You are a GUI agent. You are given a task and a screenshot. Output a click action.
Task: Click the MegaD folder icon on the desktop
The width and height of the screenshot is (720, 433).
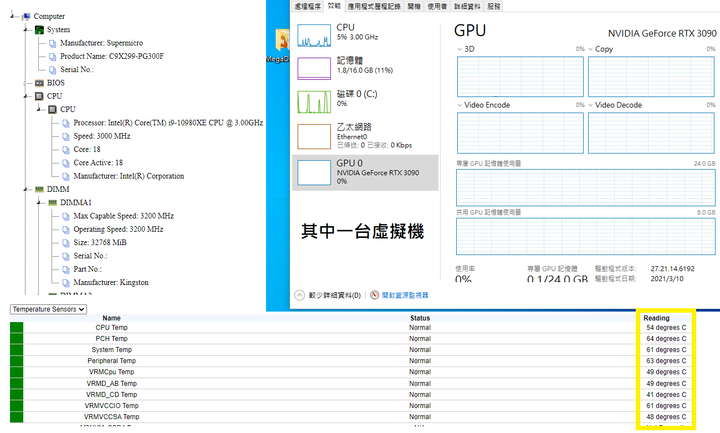(x=281, y=42)
